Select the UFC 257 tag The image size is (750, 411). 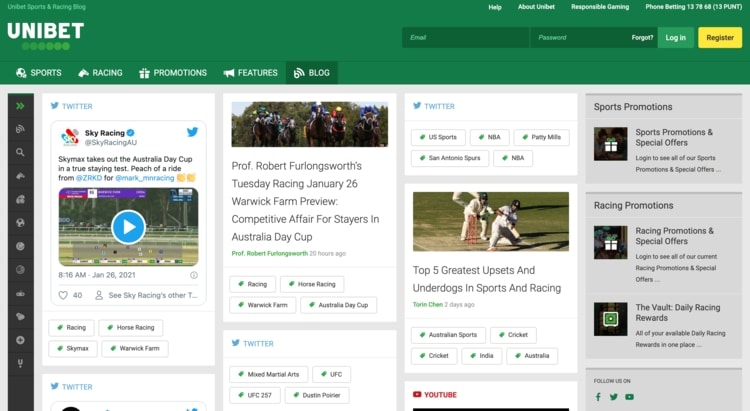point(255,395)
